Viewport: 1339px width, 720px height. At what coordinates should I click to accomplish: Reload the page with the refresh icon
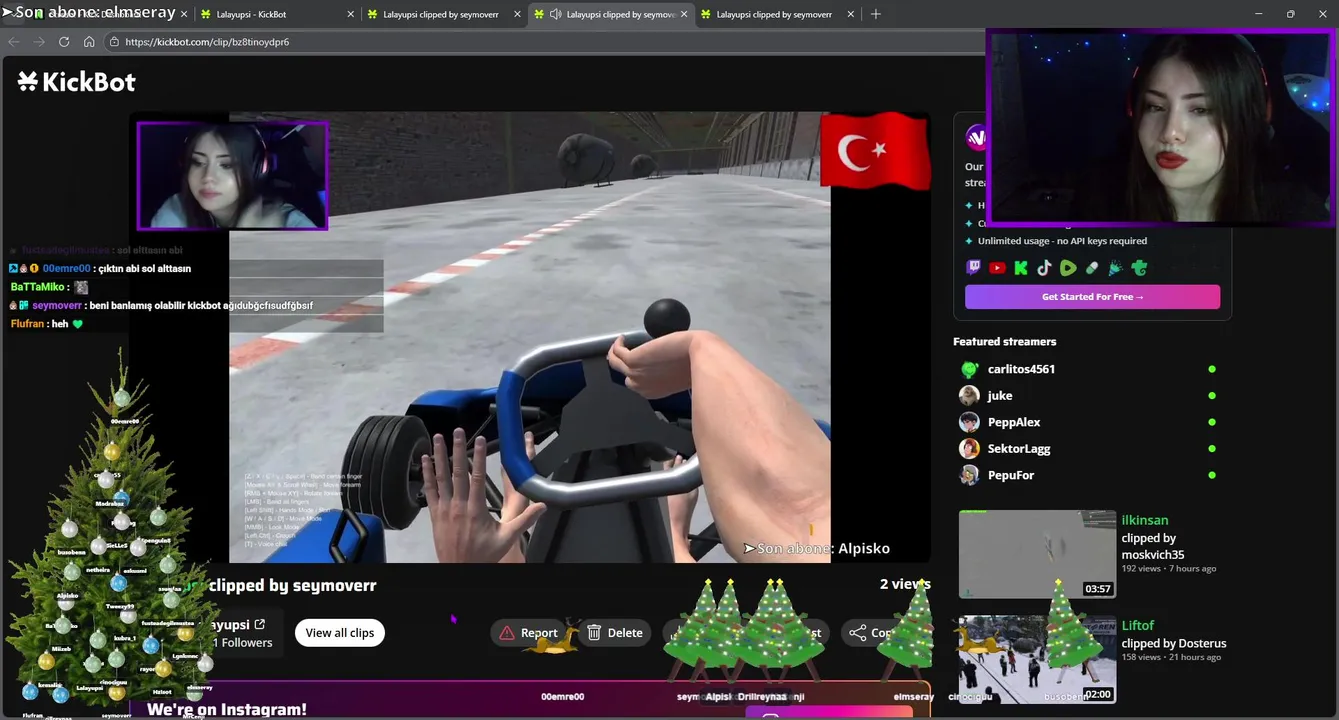click(64, 42)
